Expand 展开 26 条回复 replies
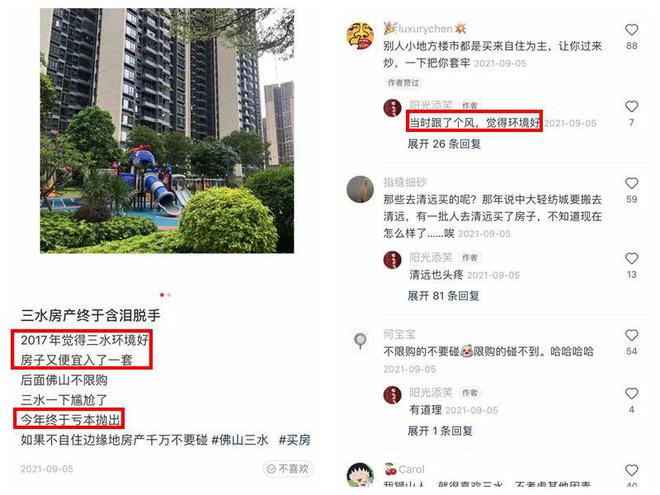The image size is (660, 495). [444, 144]
